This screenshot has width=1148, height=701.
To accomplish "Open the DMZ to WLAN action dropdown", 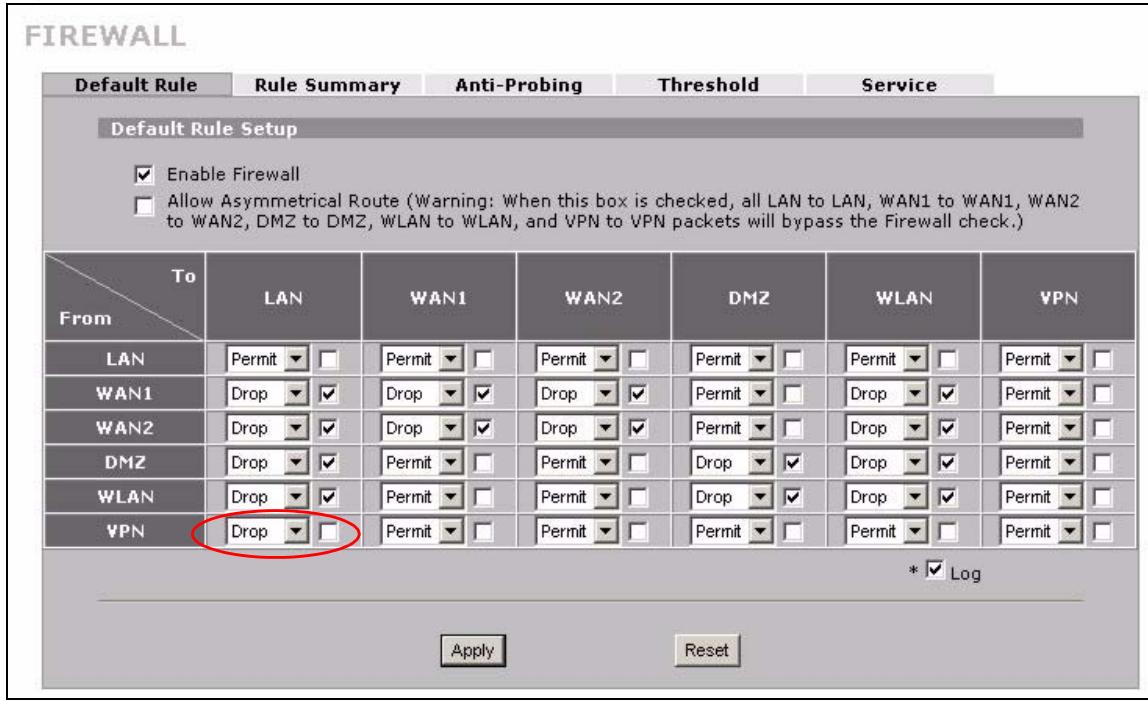I will [887, 462].
